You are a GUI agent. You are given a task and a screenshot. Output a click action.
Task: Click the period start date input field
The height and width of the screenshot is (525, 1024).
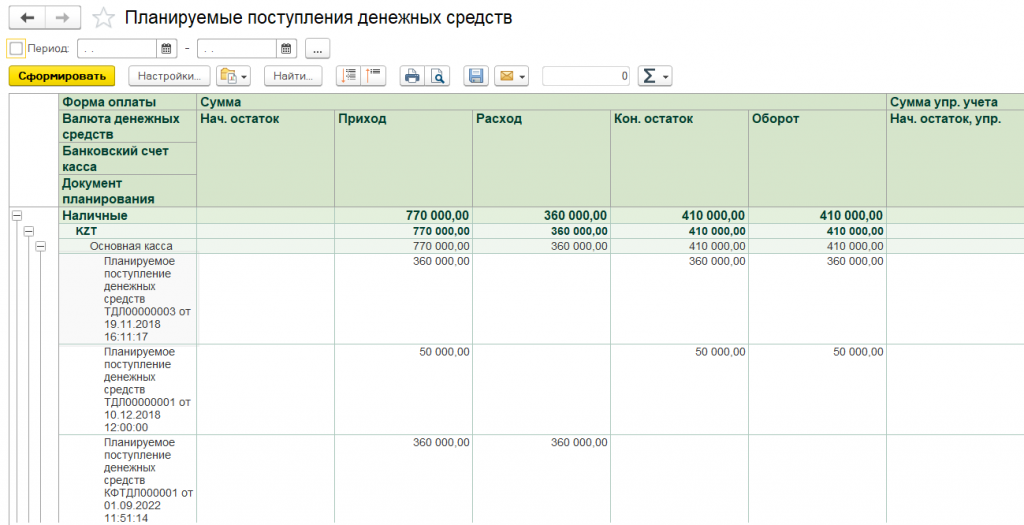[x=116, y=48]
